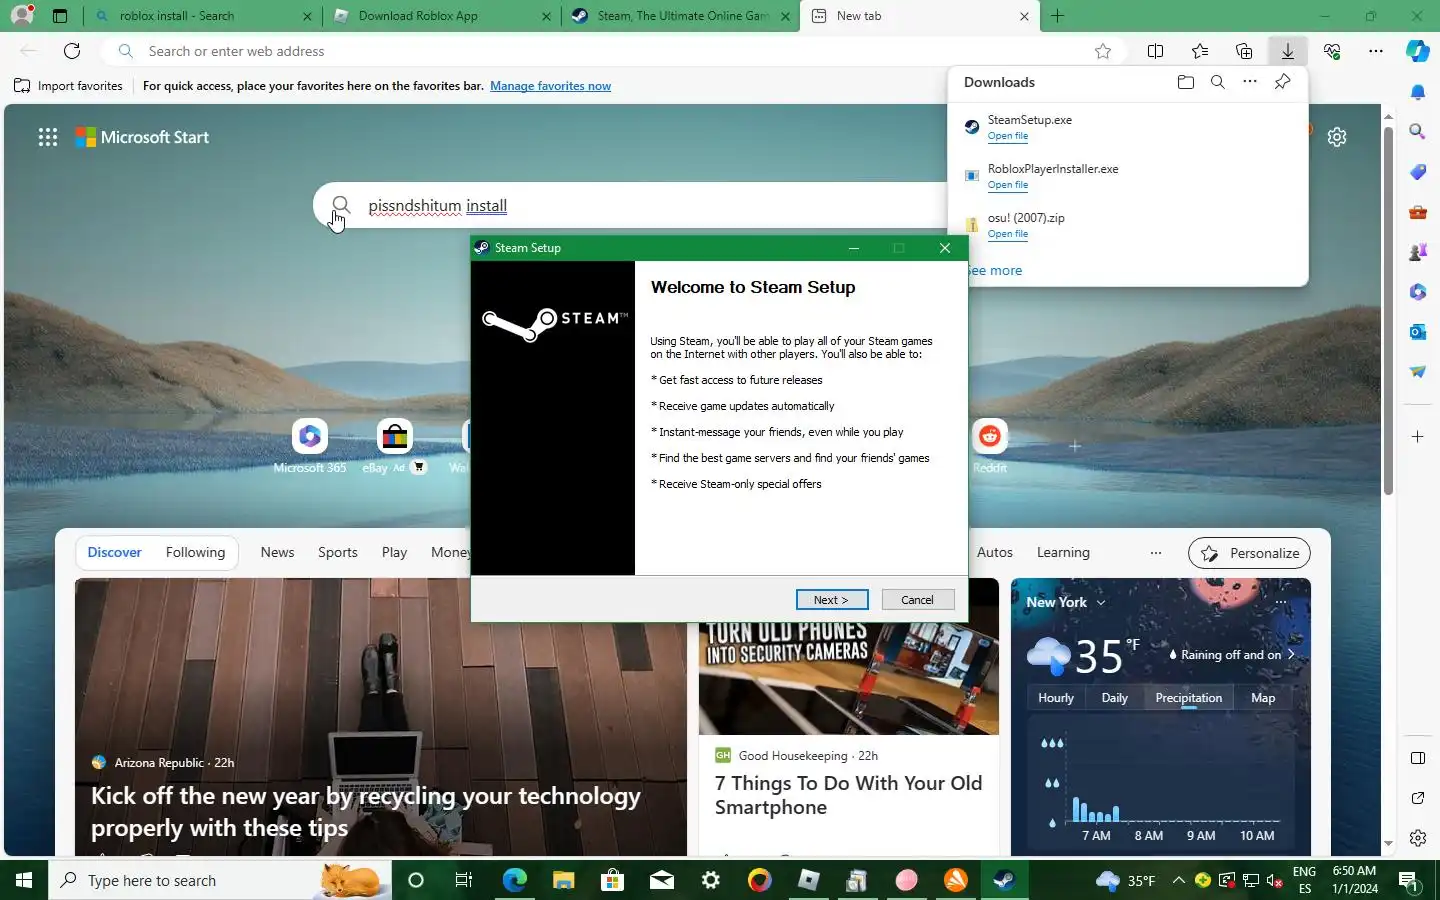
Task: Open the sidebar notifications bell
Action: (1418, 92)
